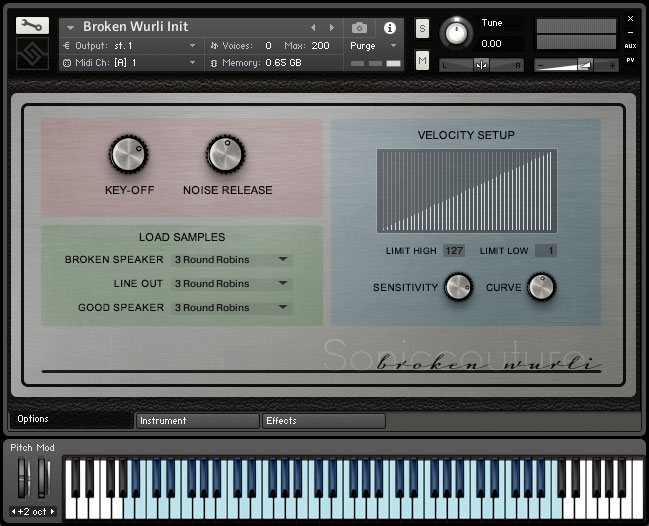
Task: Open BROKEN SPEAKER round robins dropdown
Action: click(x=232, y=260)
